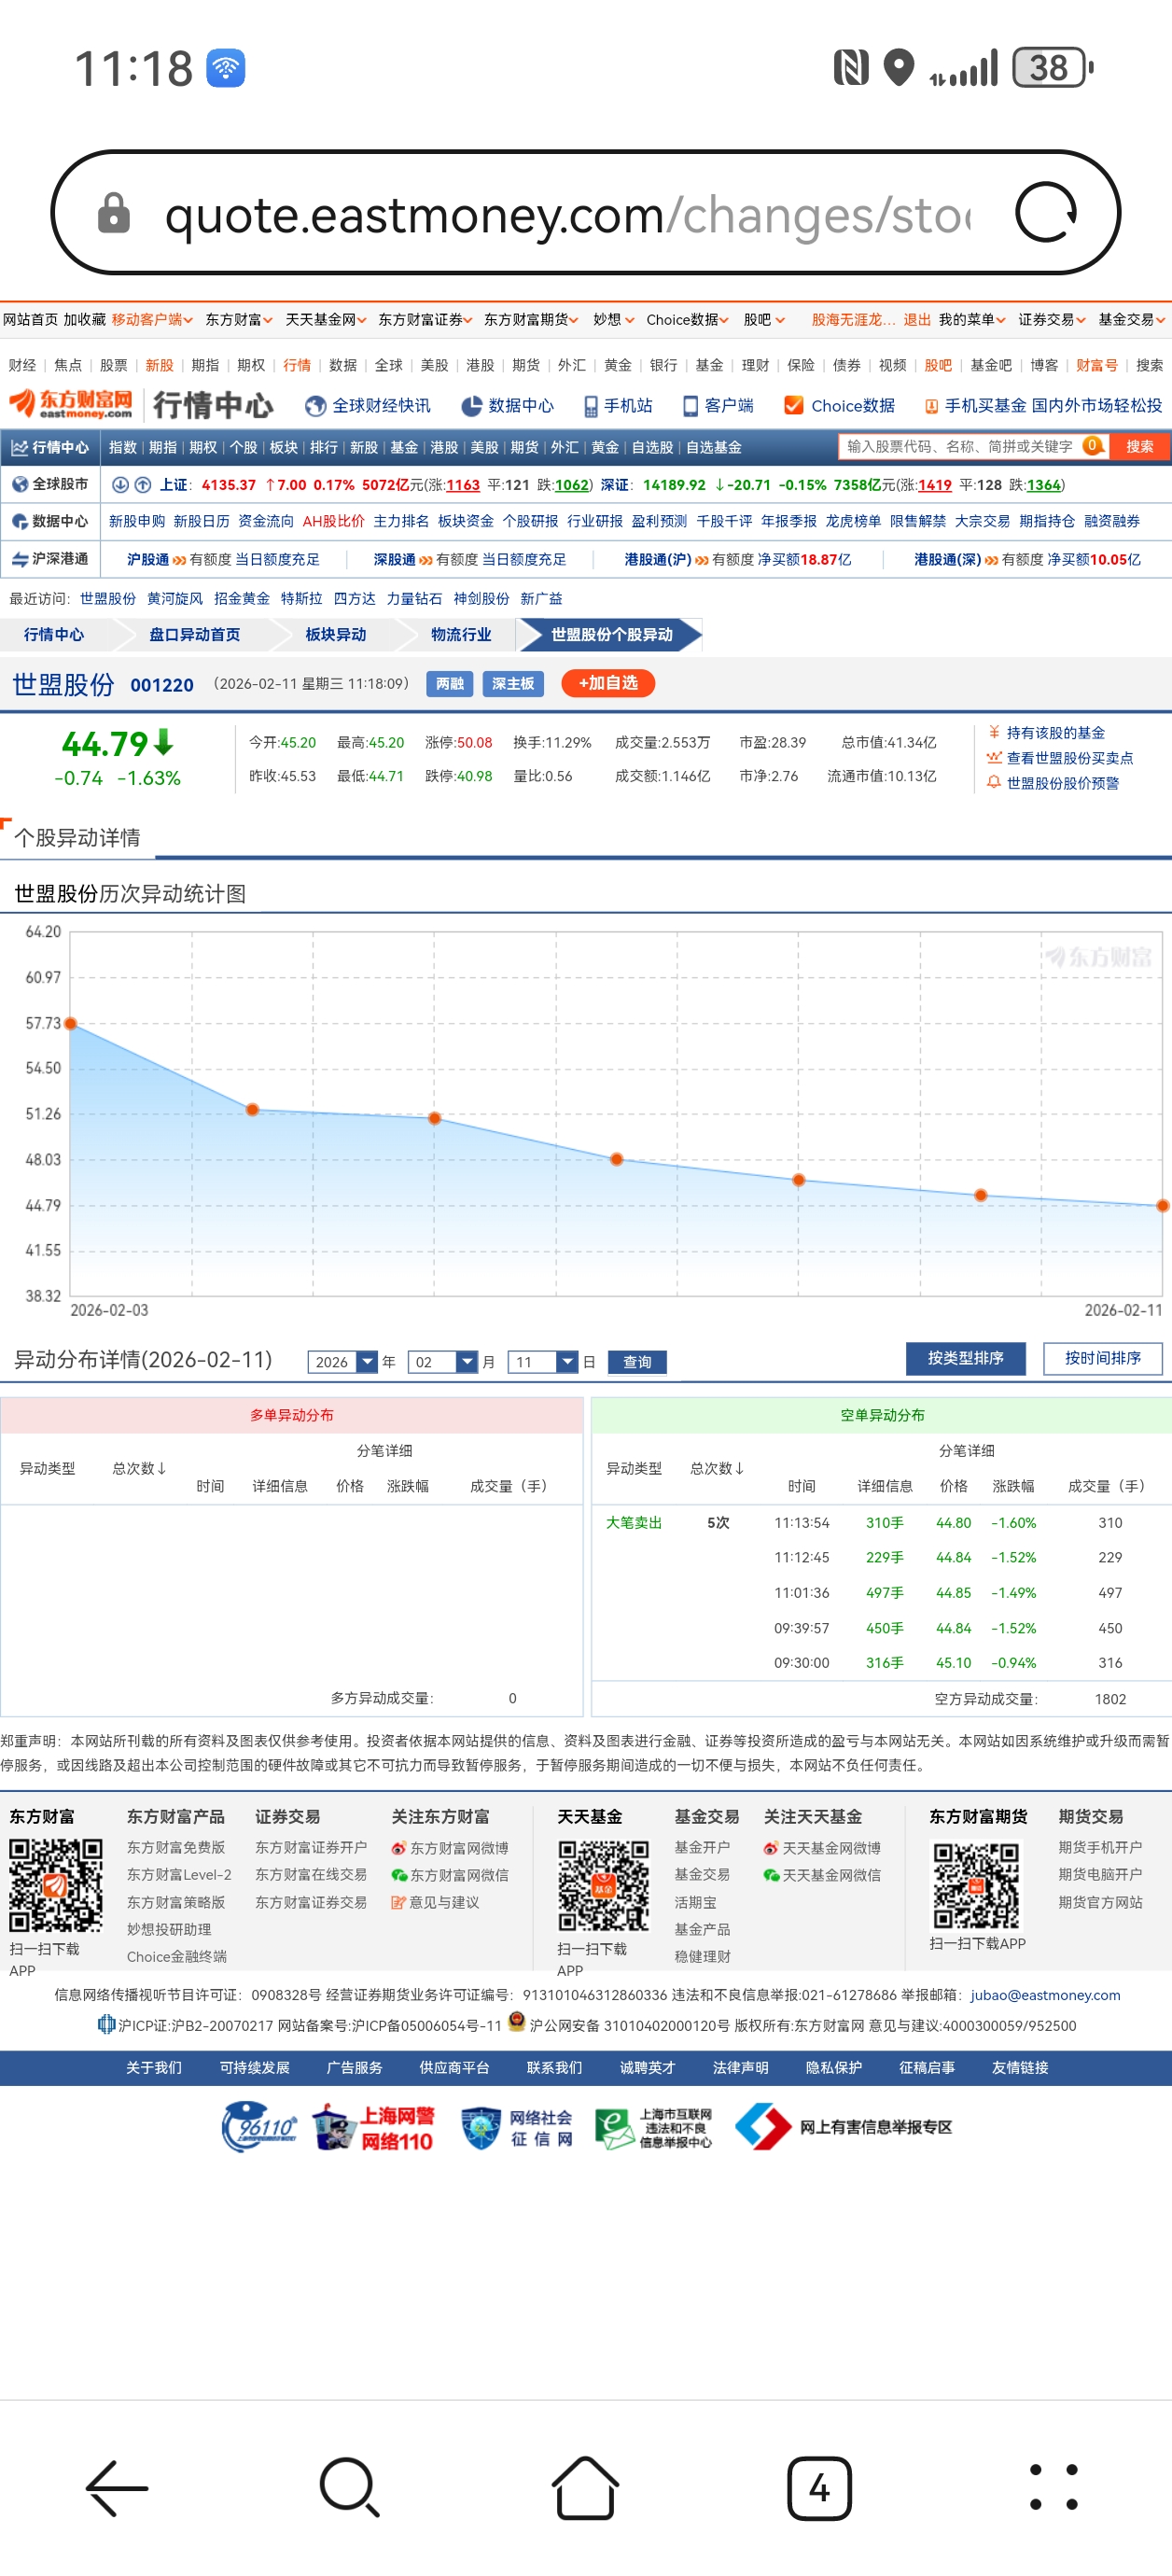The image size is (1172, 2576).
Task: Open the browser tab switcher showing 4
Action: tap(819, 2487)
